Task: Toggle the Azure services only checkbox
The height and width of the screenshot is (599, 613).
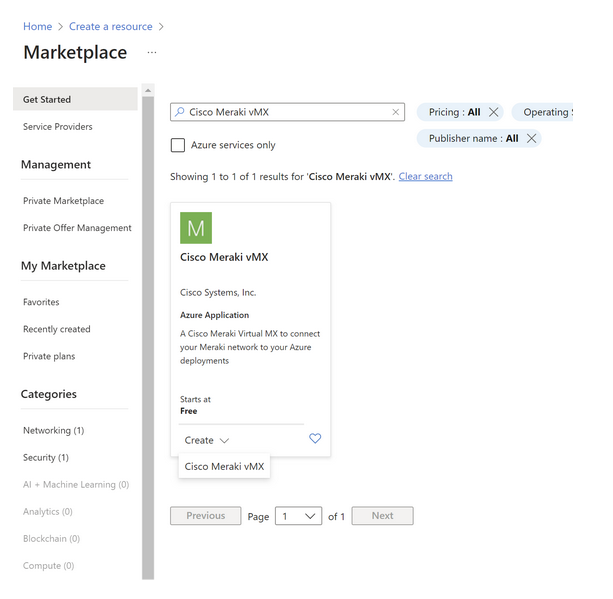Action: [178, 145]
